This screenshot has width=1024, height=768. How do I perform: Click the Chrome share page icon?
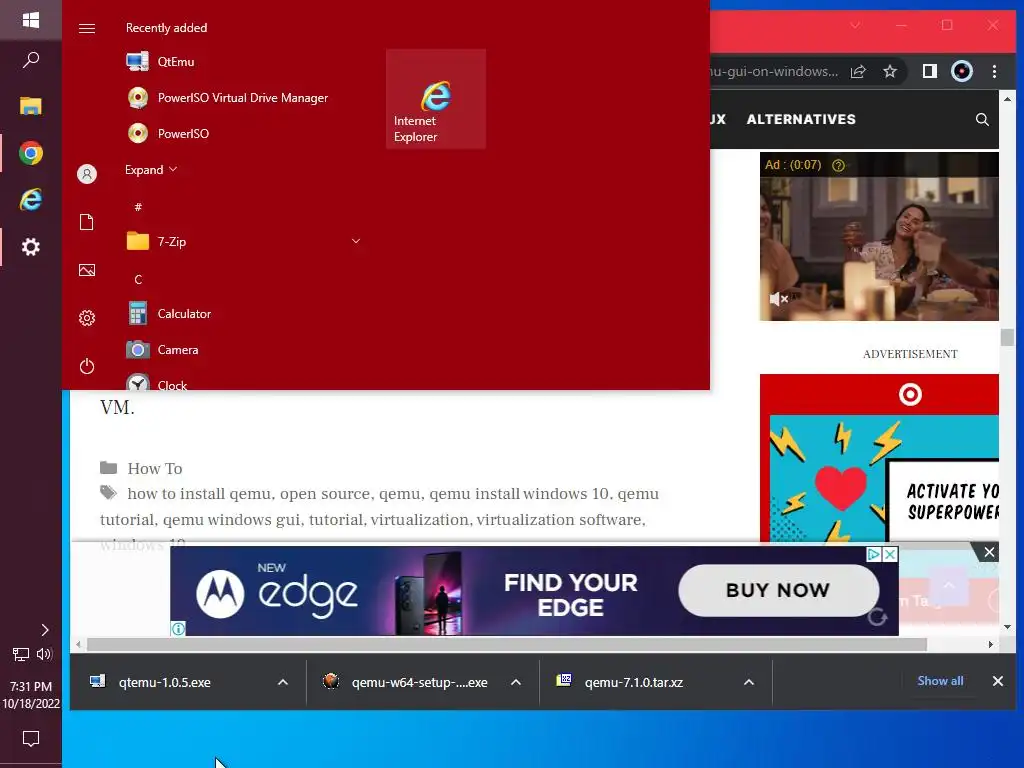click(858, 71)
